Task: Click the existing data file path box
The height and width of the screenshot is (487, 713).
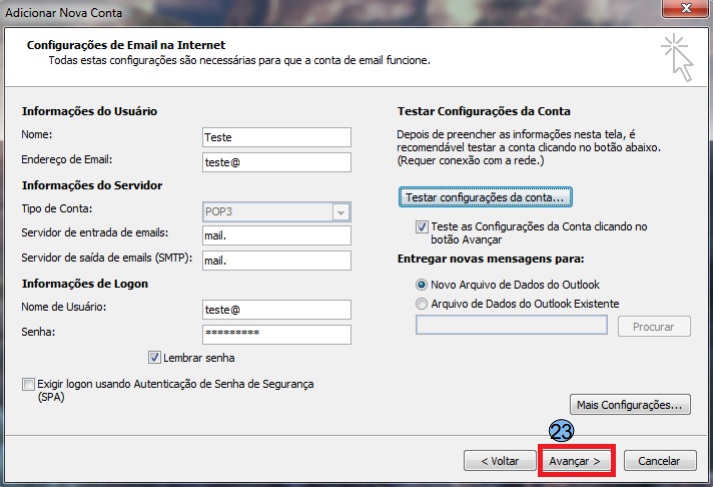Action: point(511,325)
